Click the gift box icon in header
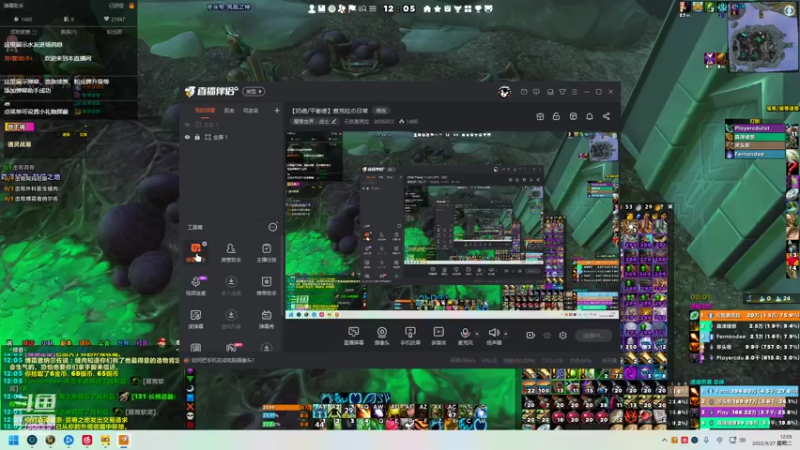 click(x=540, y=116)
